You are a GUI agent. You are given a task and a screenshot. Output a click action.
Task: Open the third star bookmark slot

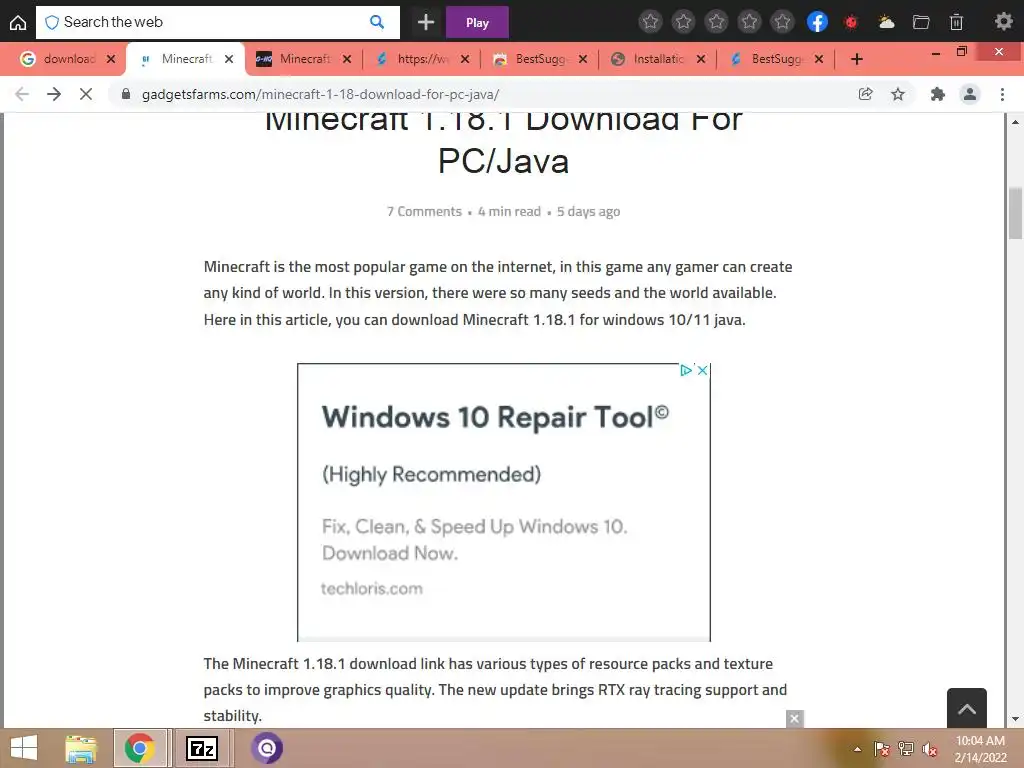716,22
